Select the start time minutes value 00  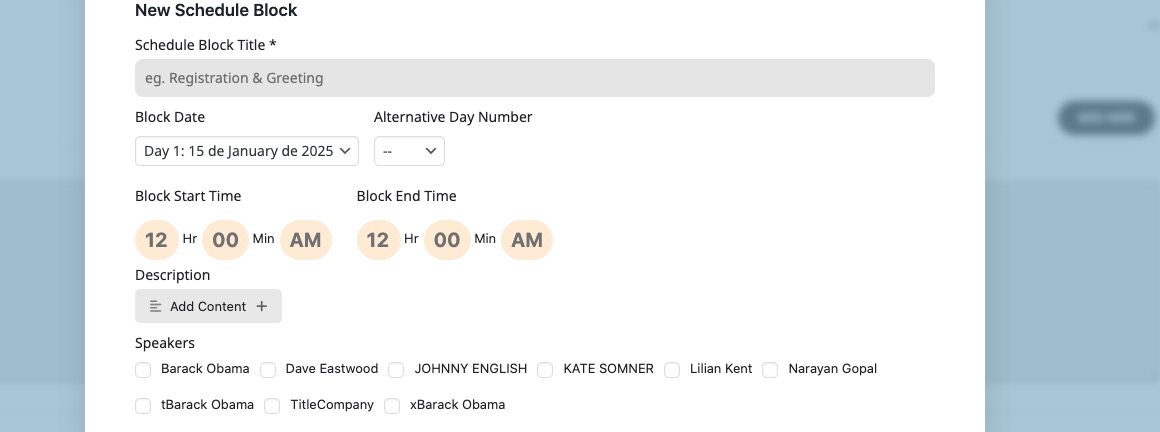pyautogui.click(x=226, y=240)
